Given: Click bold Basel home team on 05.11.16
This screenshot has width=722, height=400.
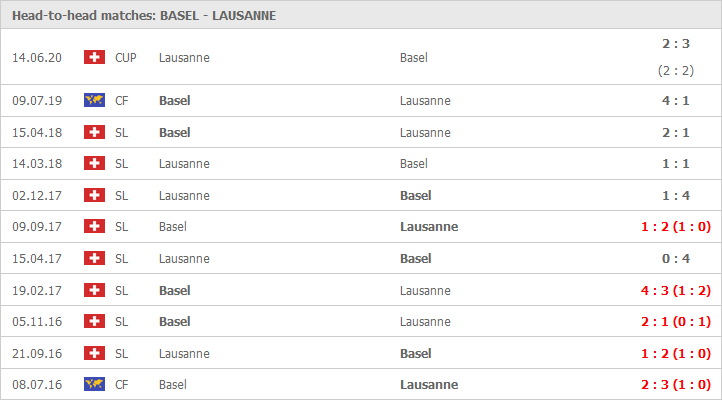Looking at the screenshot, I should tap(175, 321).
